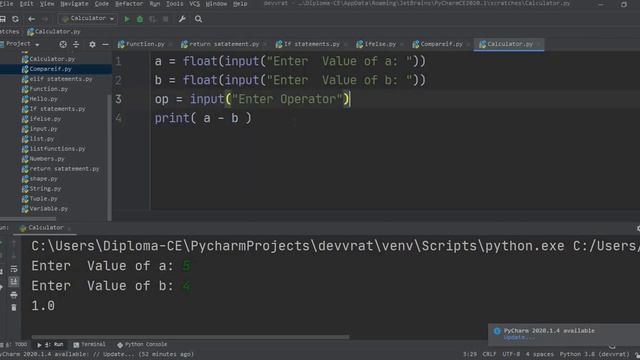This screenshot has height=360, width=640.
Task: Click the synchronize/reload icon in toolbar
Action: 15,19
